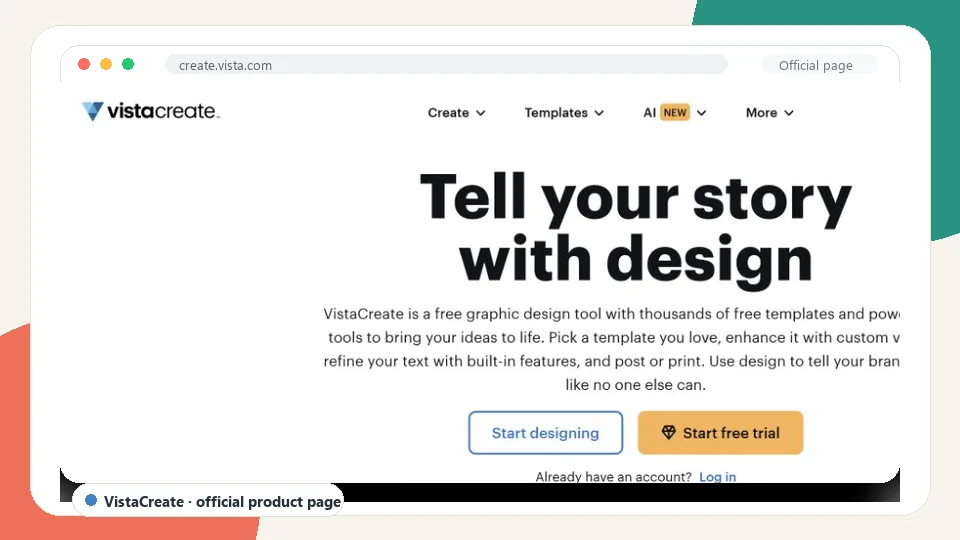Viewport: 960px width, 540px height.
Task: Expand the AI chevron arrow
Action: click(x=702, y=113)
